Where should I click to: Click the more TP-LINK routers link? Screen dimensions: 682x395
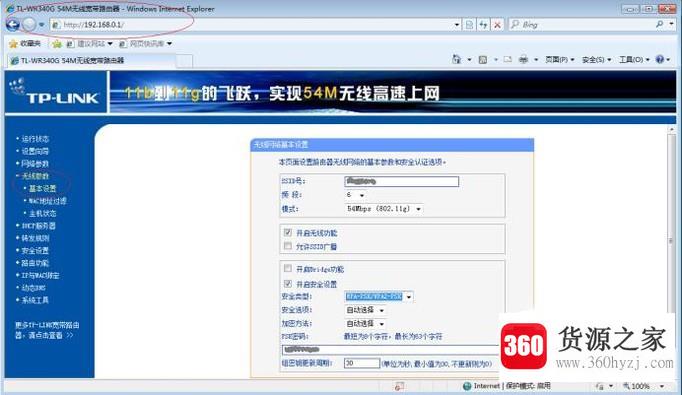tap(47, 330)
